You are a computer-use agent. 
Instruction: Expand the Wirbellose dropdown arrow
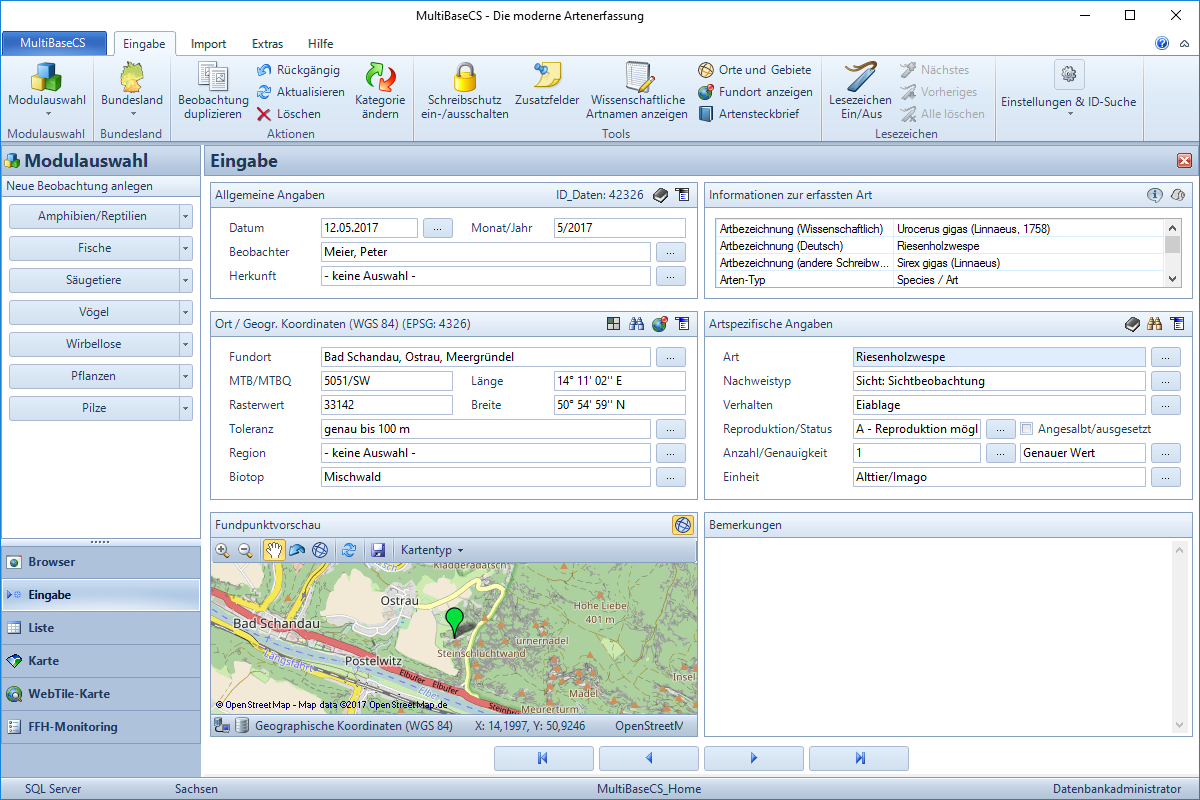185,344
